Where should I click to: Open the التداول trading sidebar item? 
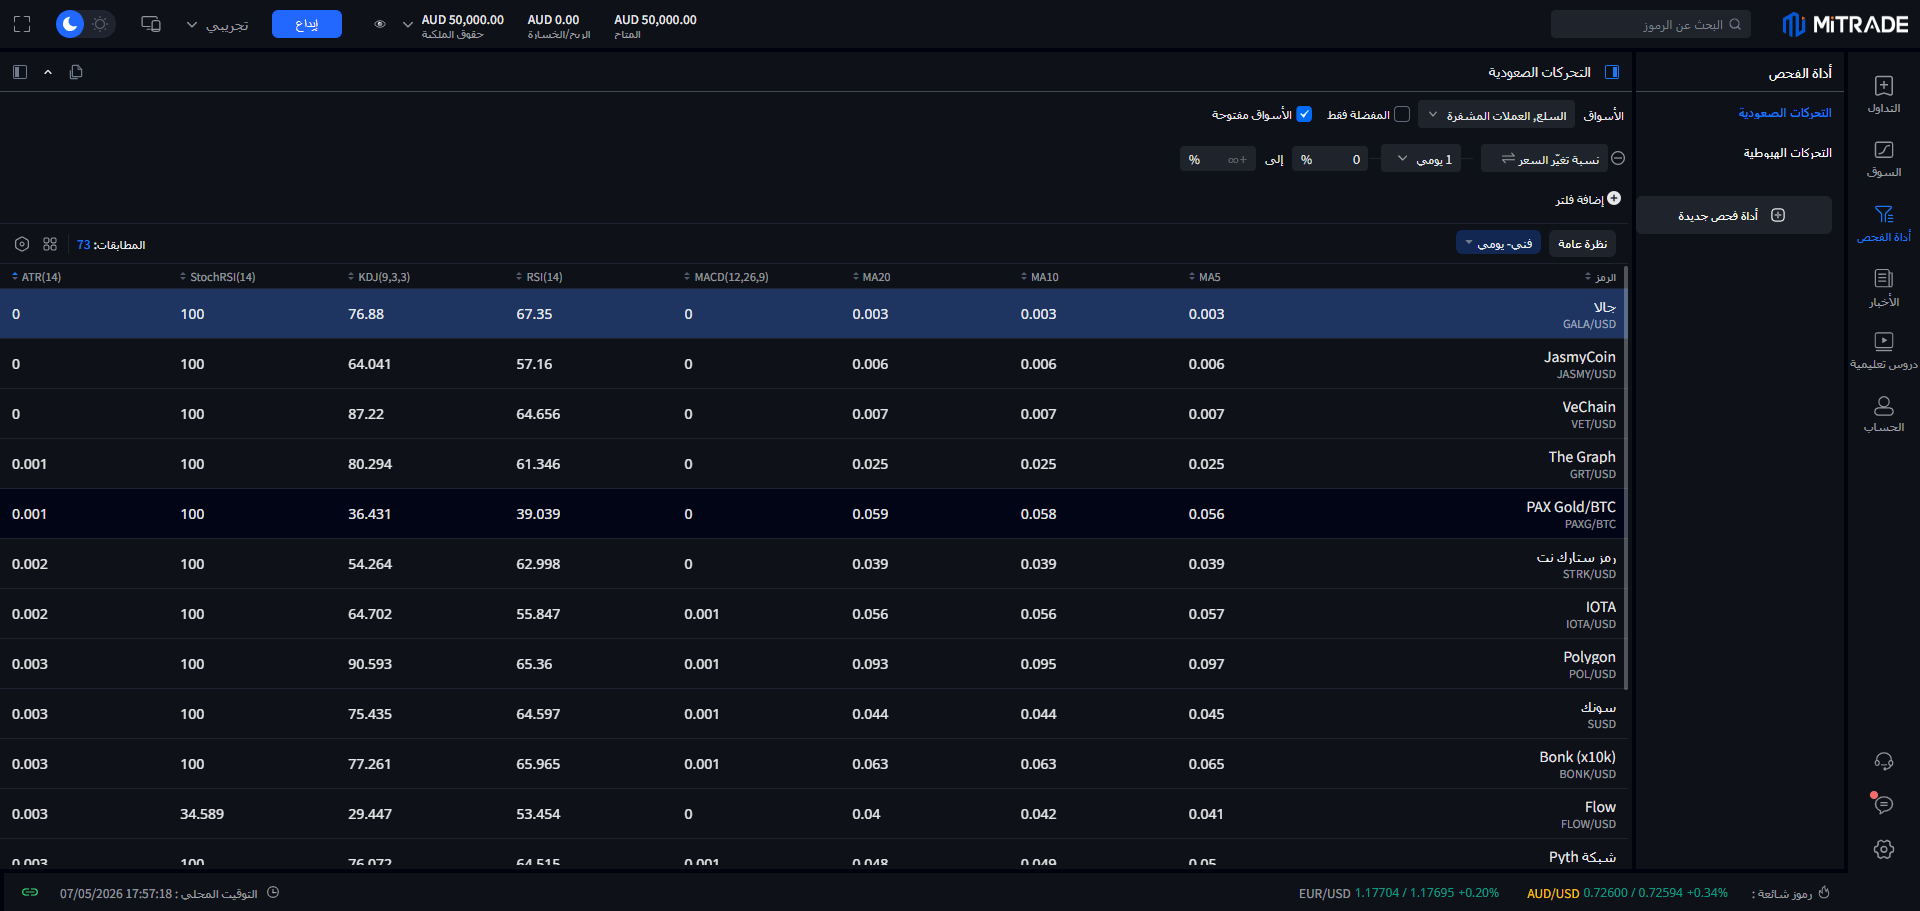tap(1884, 94)
